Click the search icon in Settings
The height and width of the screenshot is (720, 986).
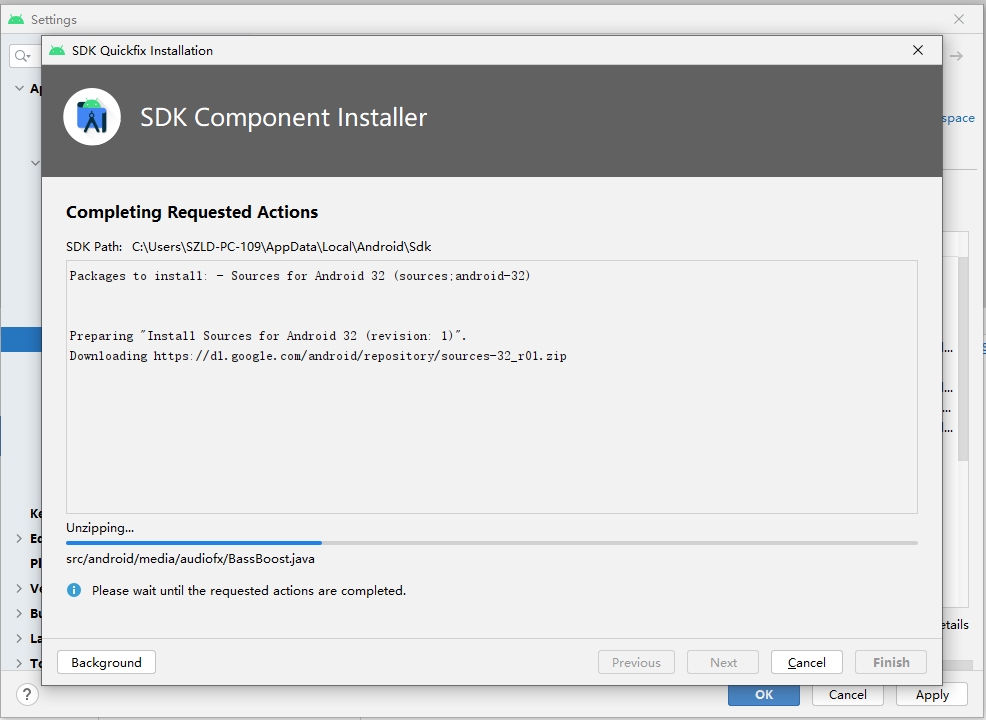point(23,56)
